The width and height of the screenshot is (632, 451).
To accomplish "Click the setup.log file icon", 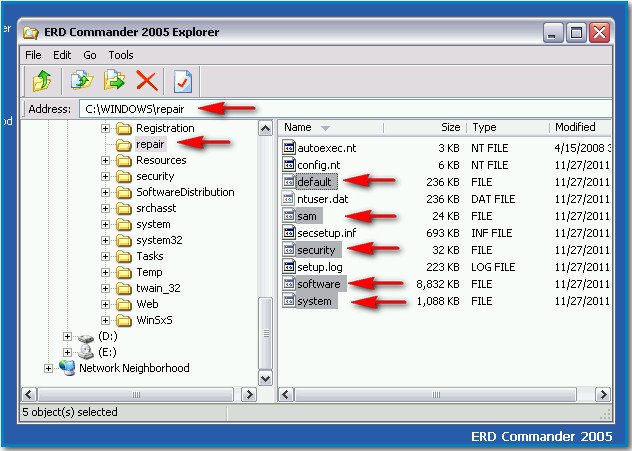I will (289, 267).
